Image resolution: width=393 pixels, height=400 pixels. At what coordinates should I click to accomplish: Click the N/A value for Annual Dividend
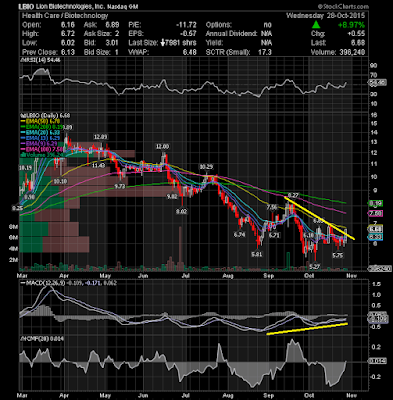(267, 34)
